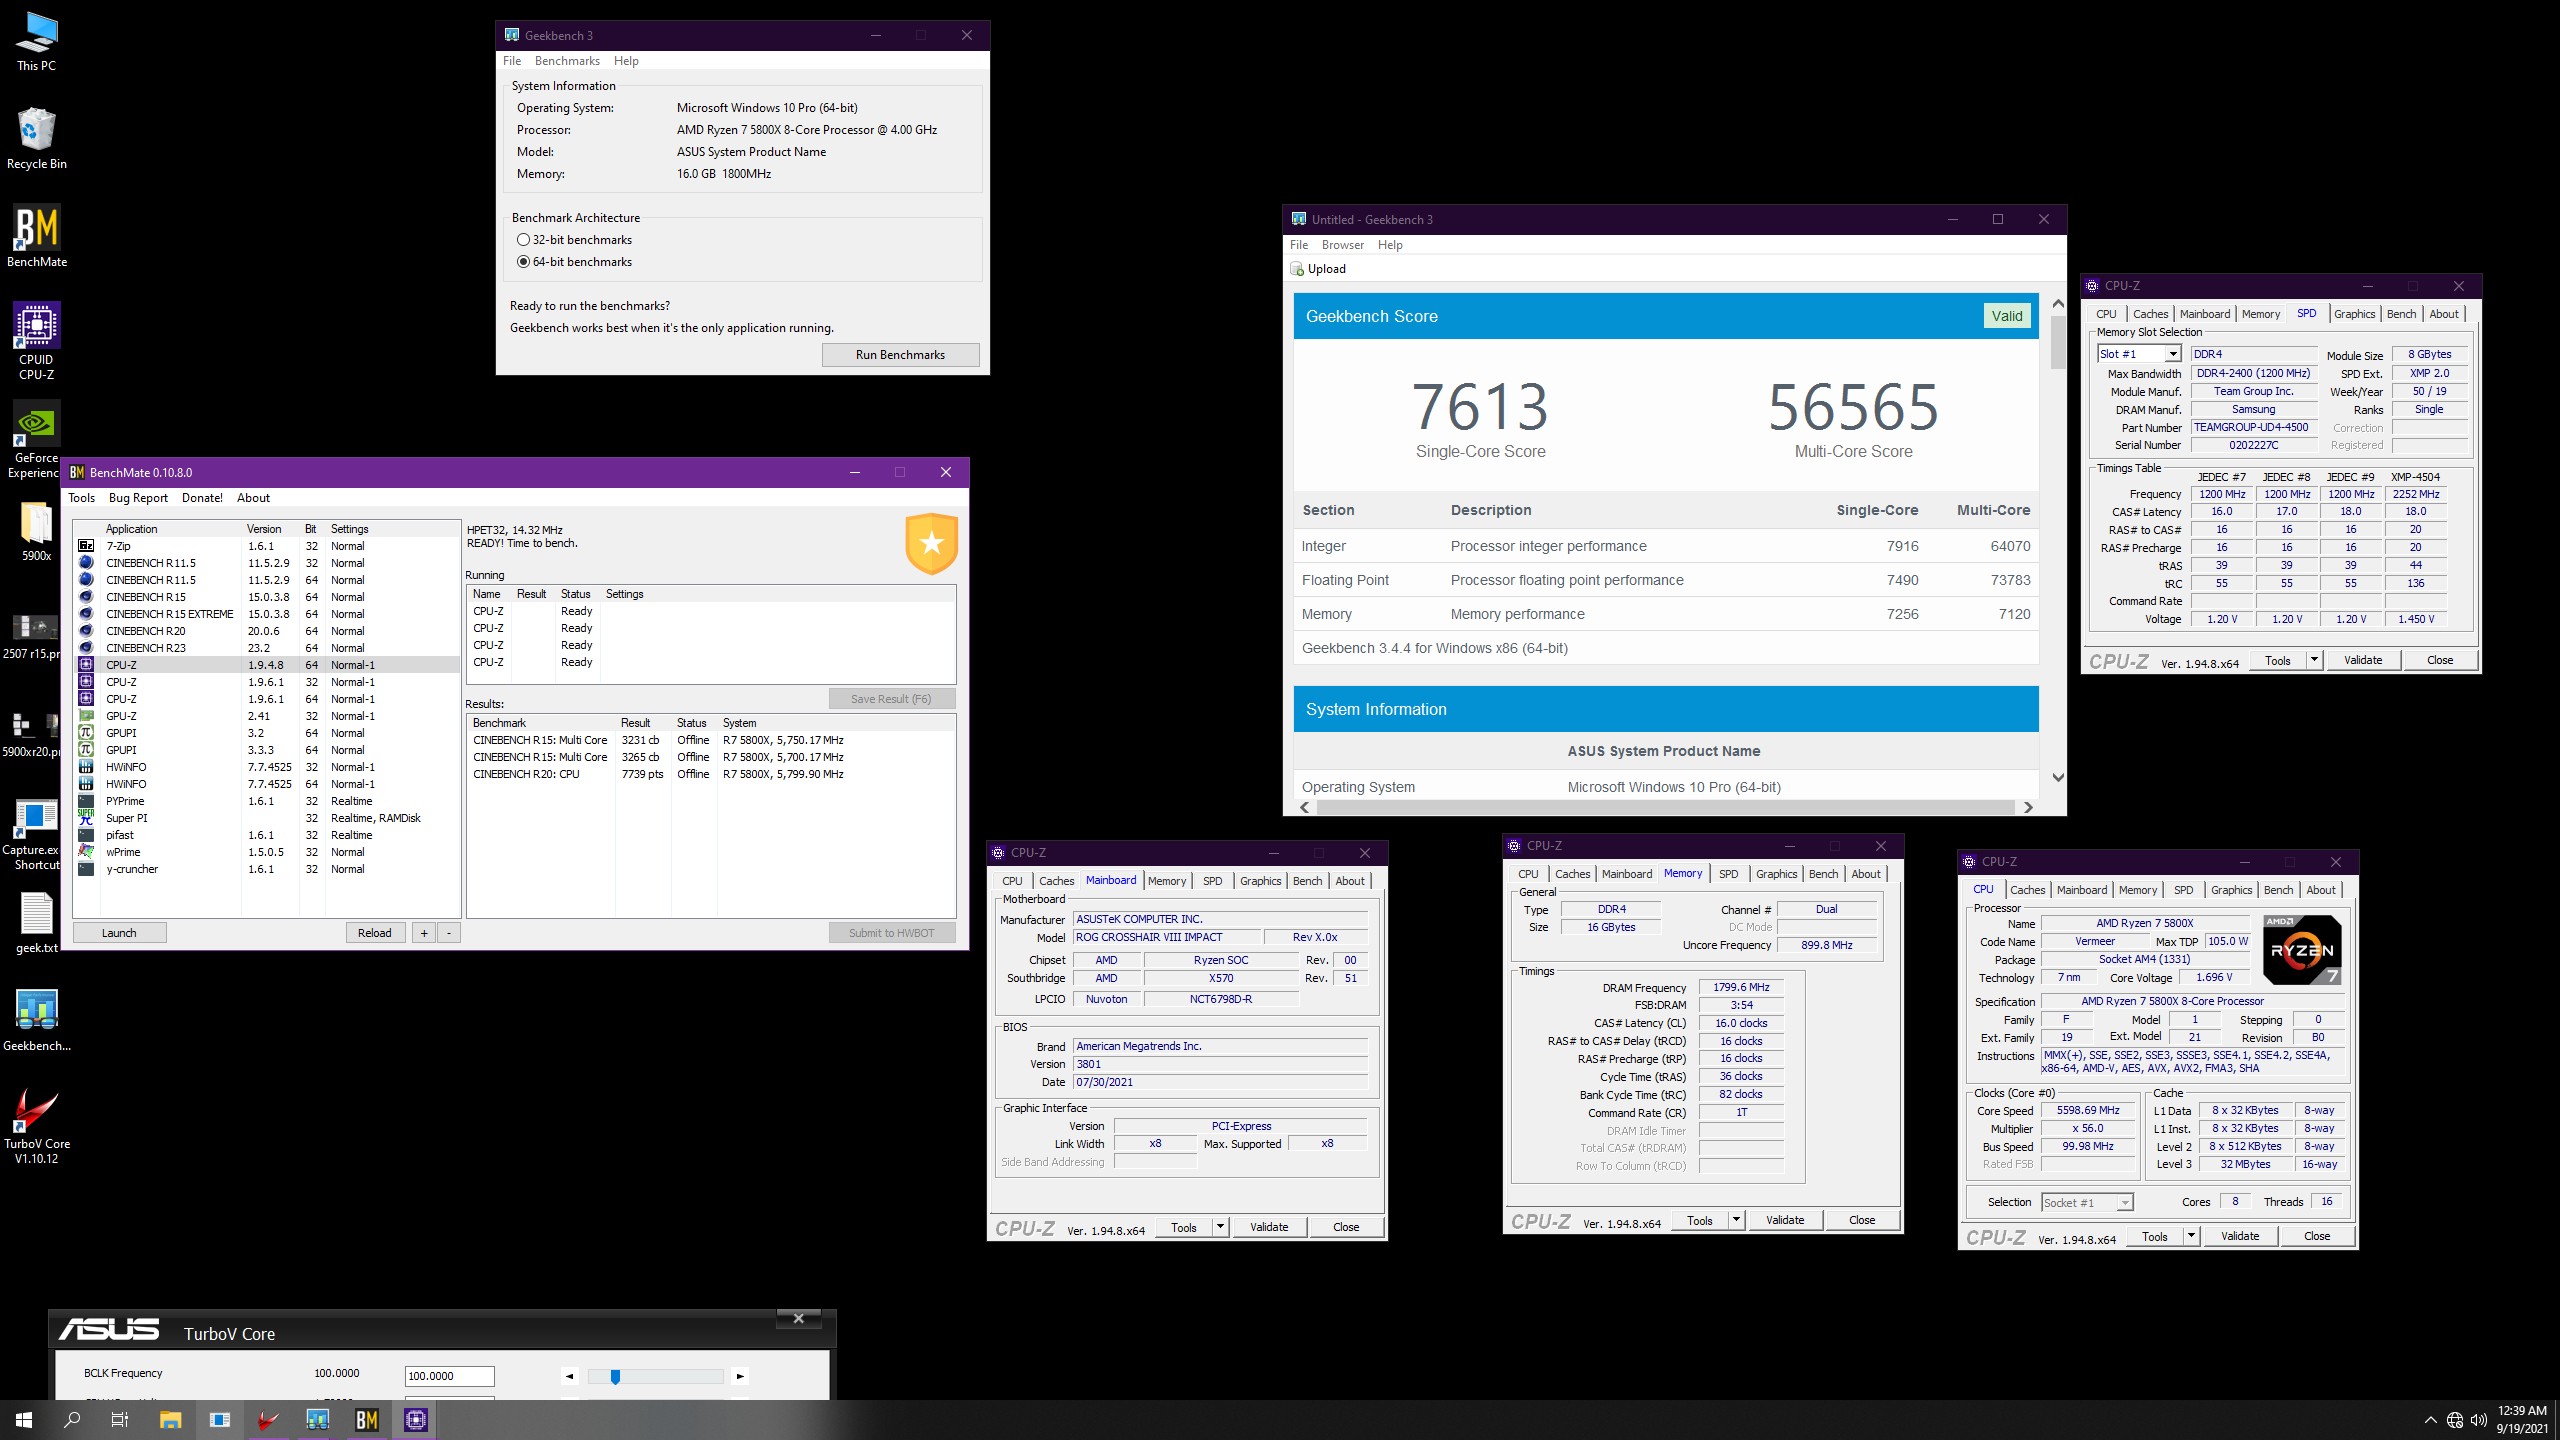Click horizontal scrollbar in Geekbench results
Image resolution: width=2560 pixels, height=1440 pixels.
click(x=1666, y=807)
